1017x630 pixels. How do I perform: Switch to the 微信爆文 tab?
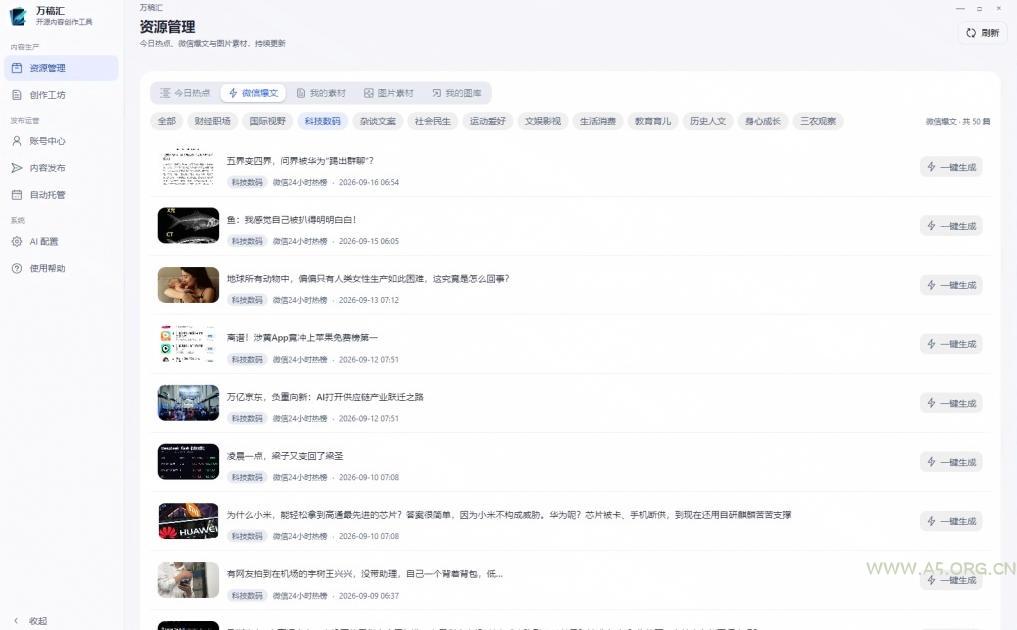pos(253,93)
